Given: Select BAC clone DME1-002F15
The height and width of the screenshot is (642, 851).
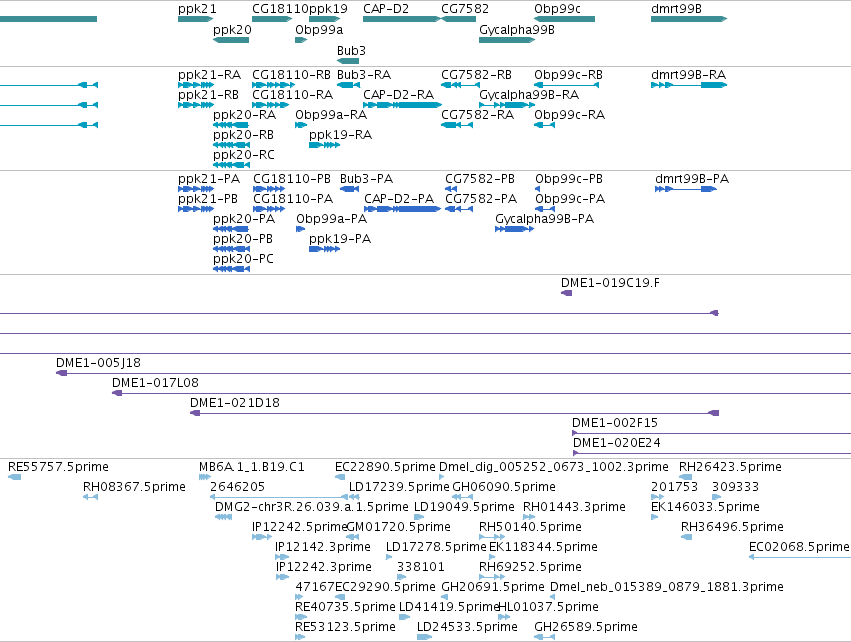Looking at the screenshot, I should pyautogui.click(x=712, y=433).
